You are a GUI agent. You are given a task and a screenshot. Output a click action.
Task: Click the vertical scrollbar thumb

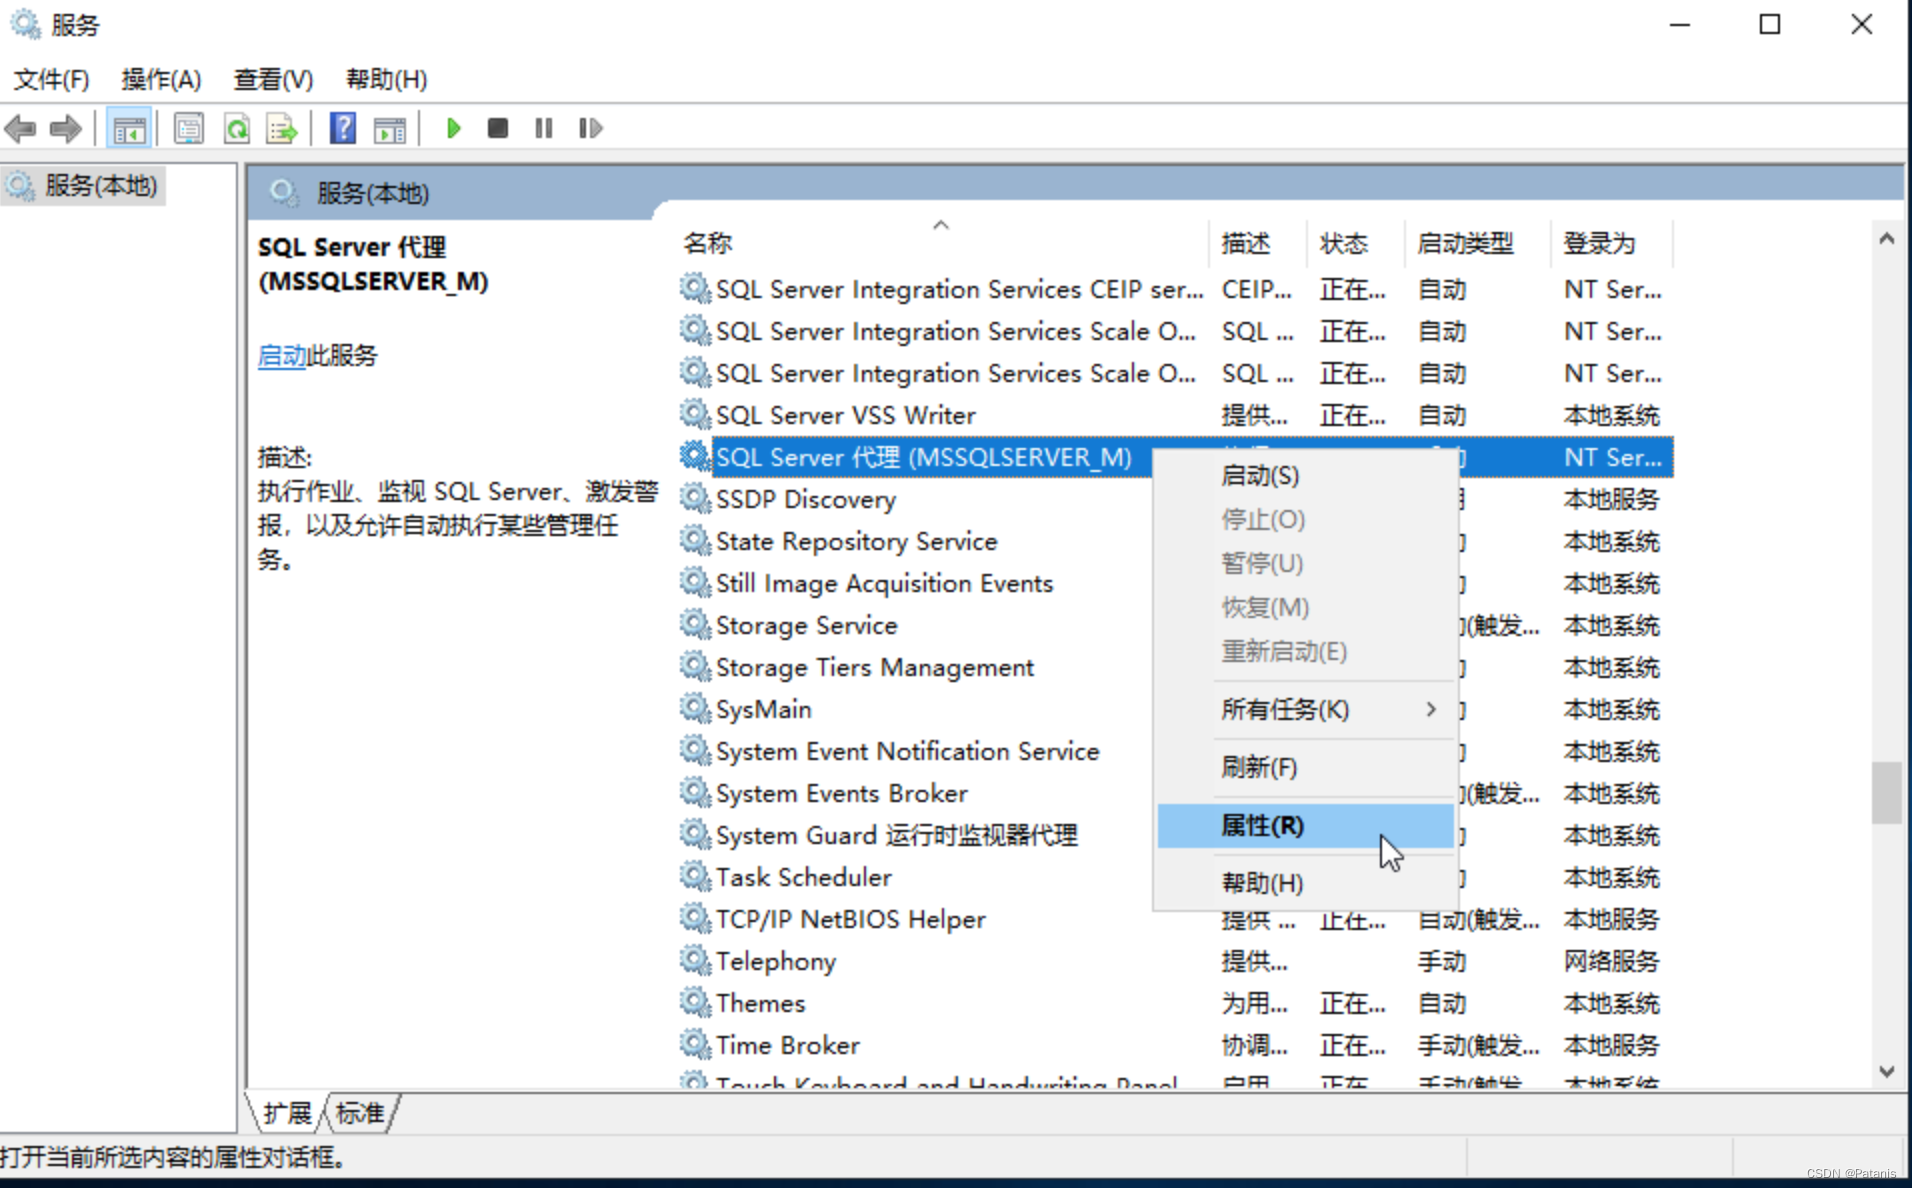coord(1887,792)
